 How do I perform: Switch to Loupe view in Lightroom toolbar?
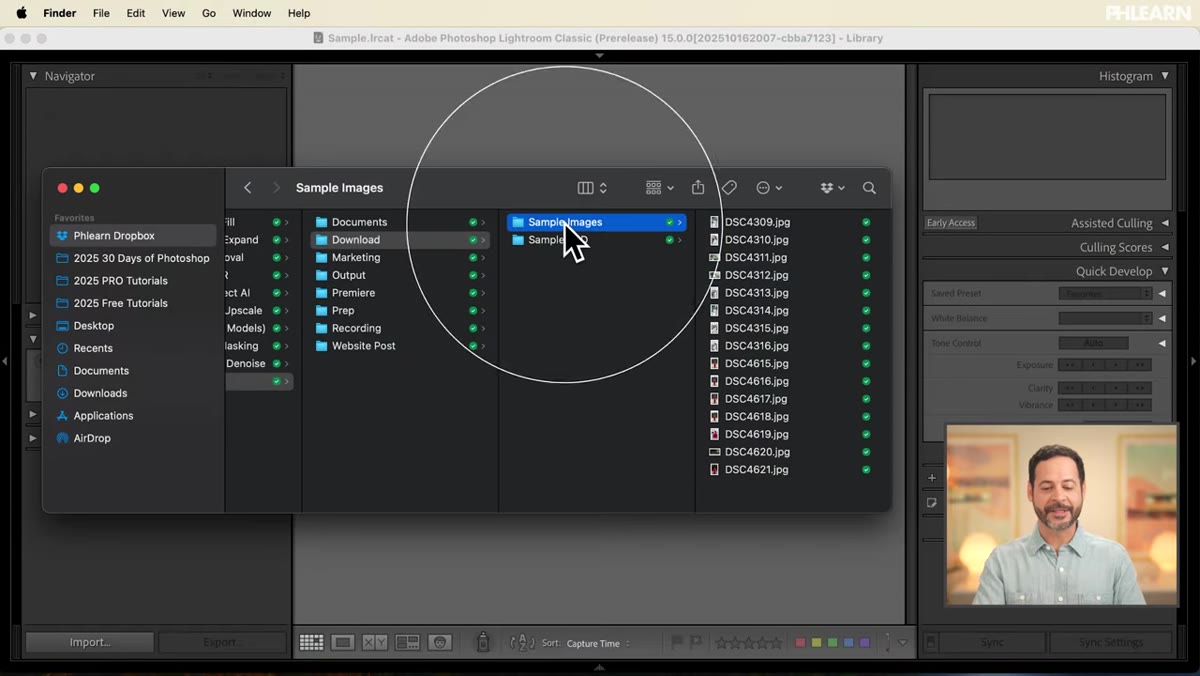[343, 642]
